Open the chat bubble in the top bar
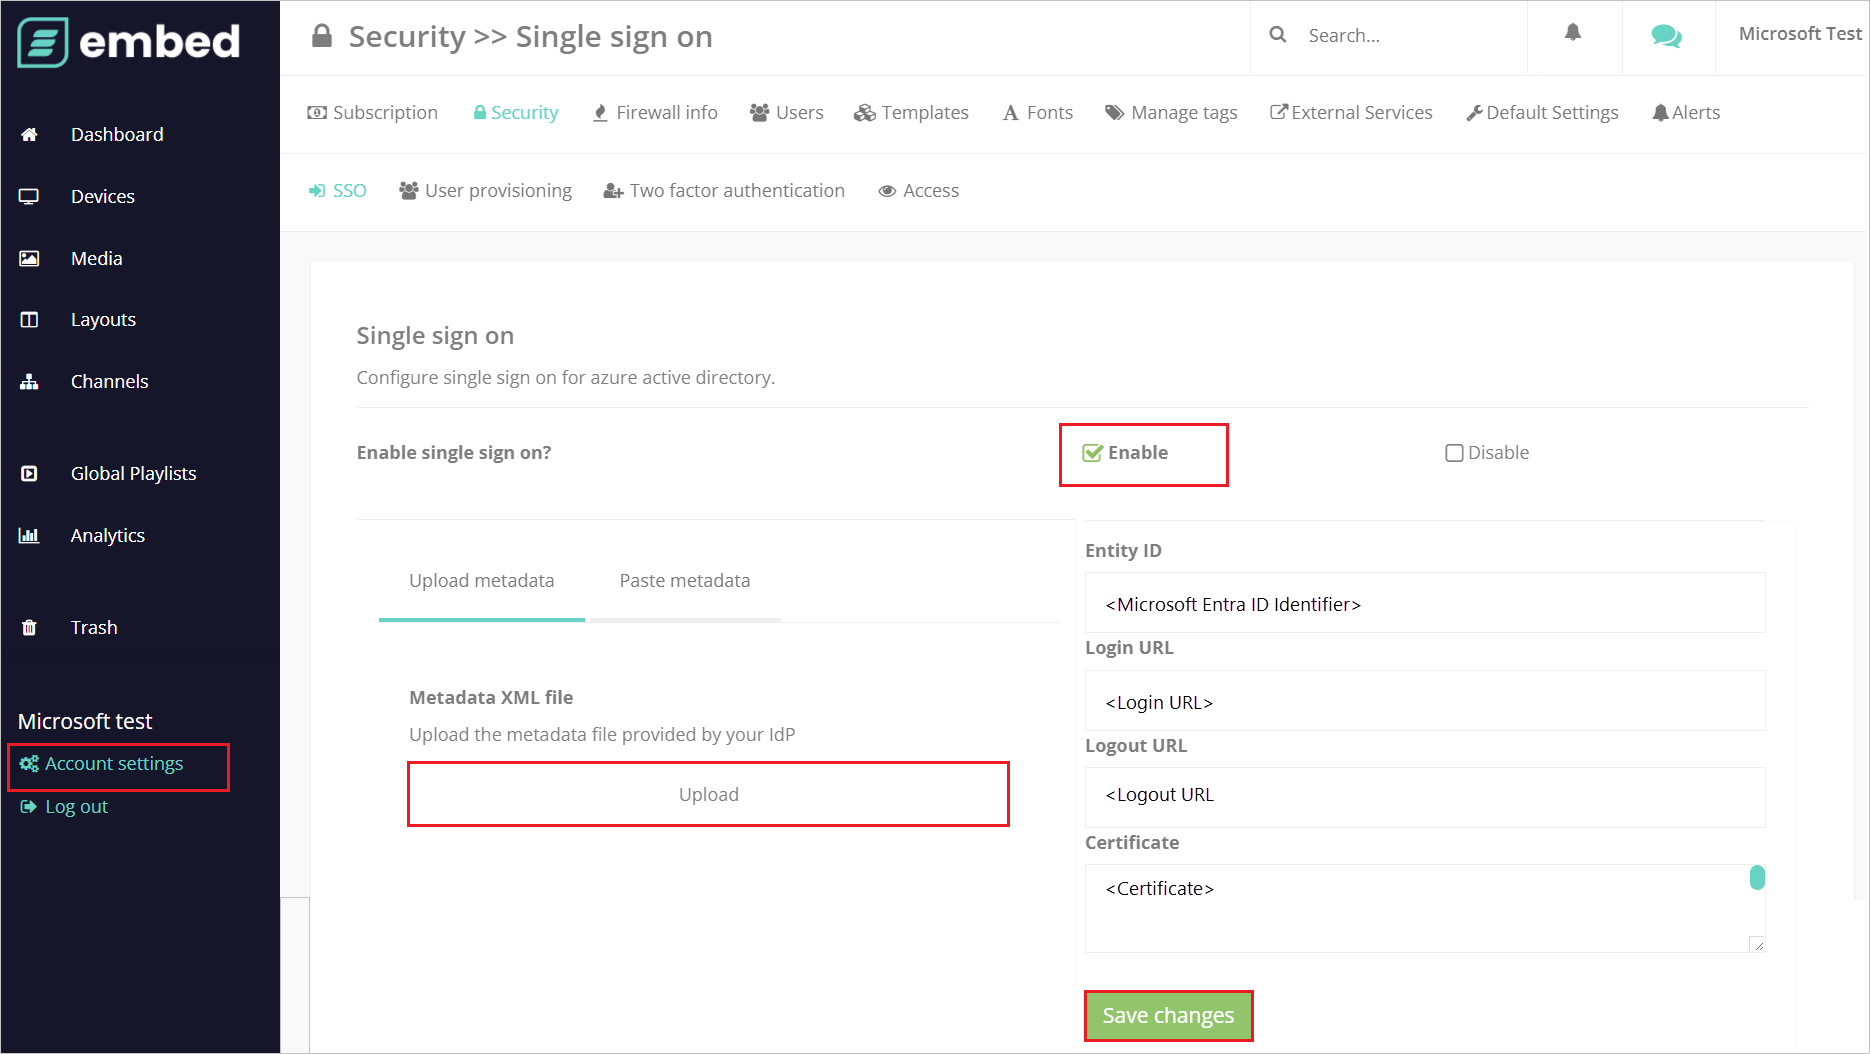The height and width of the screenshot is (1054, 1870). (1666, 34)
